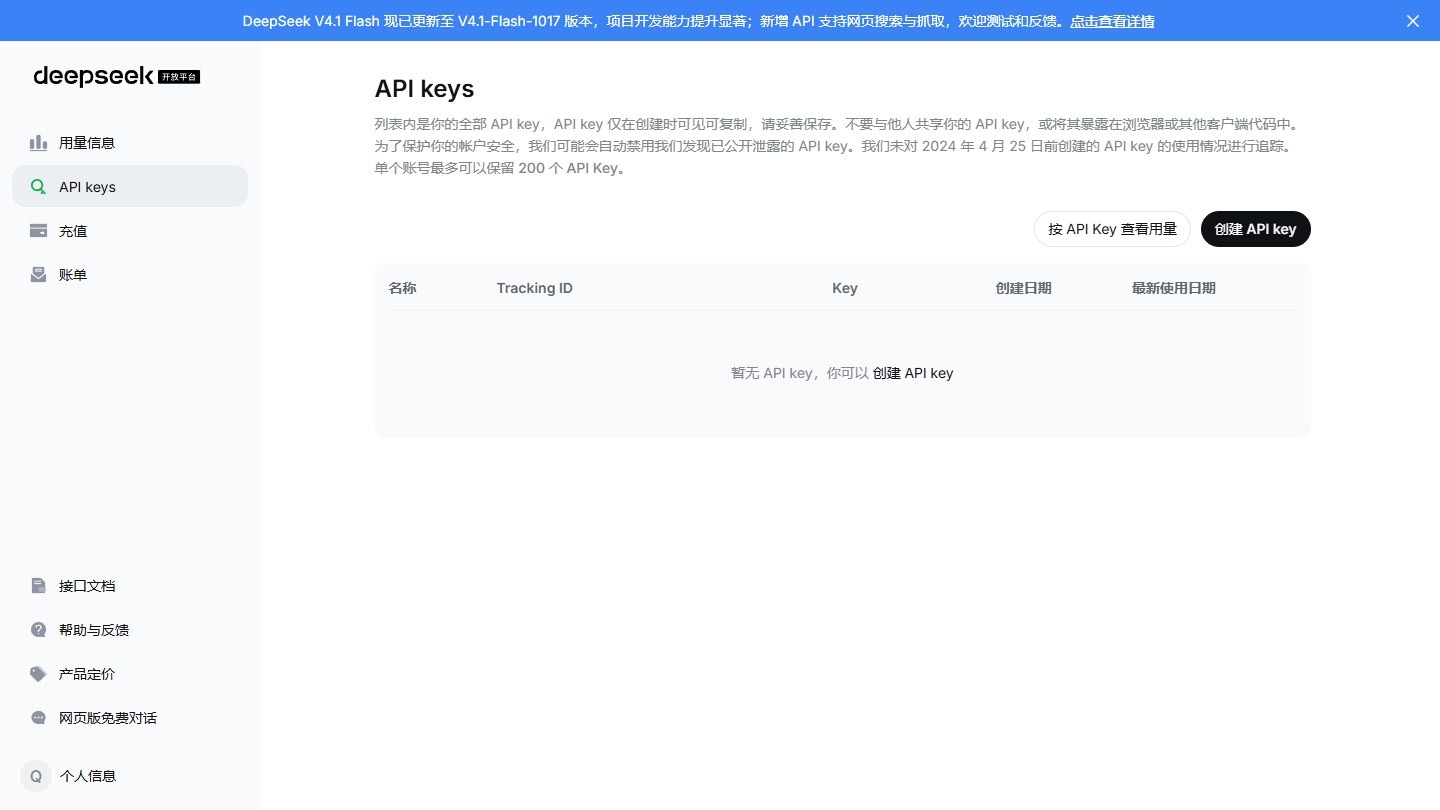
Task: Click the envelope icon beside 账单
Action: [x=38, y=275]
